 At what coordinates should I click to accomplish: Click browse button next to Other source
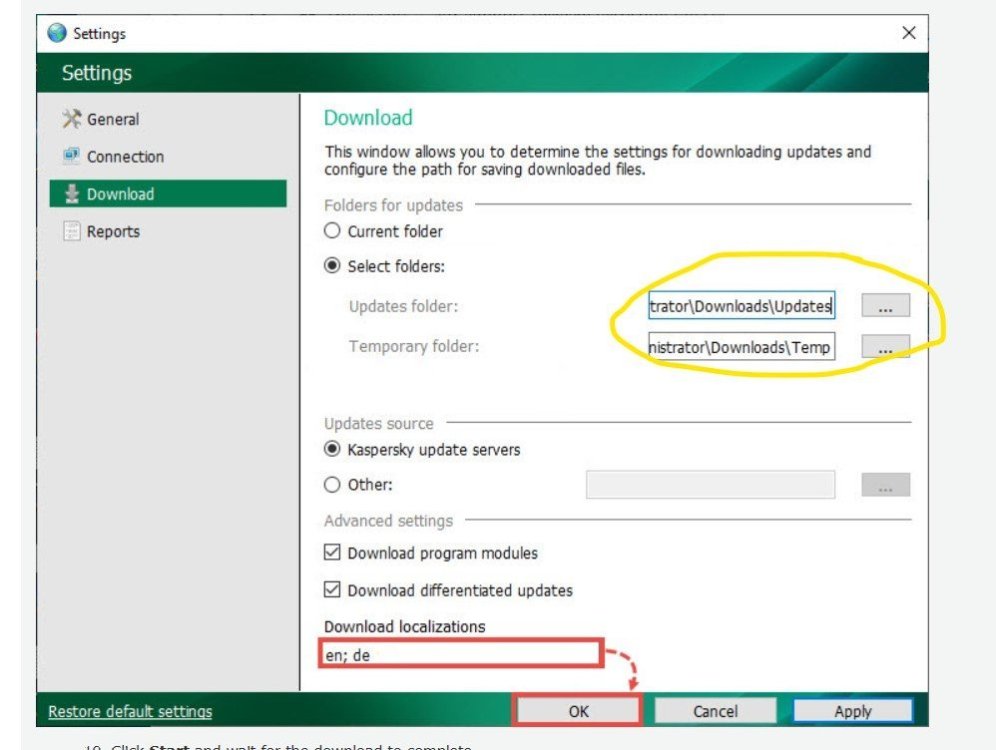(x=885, y=485)
